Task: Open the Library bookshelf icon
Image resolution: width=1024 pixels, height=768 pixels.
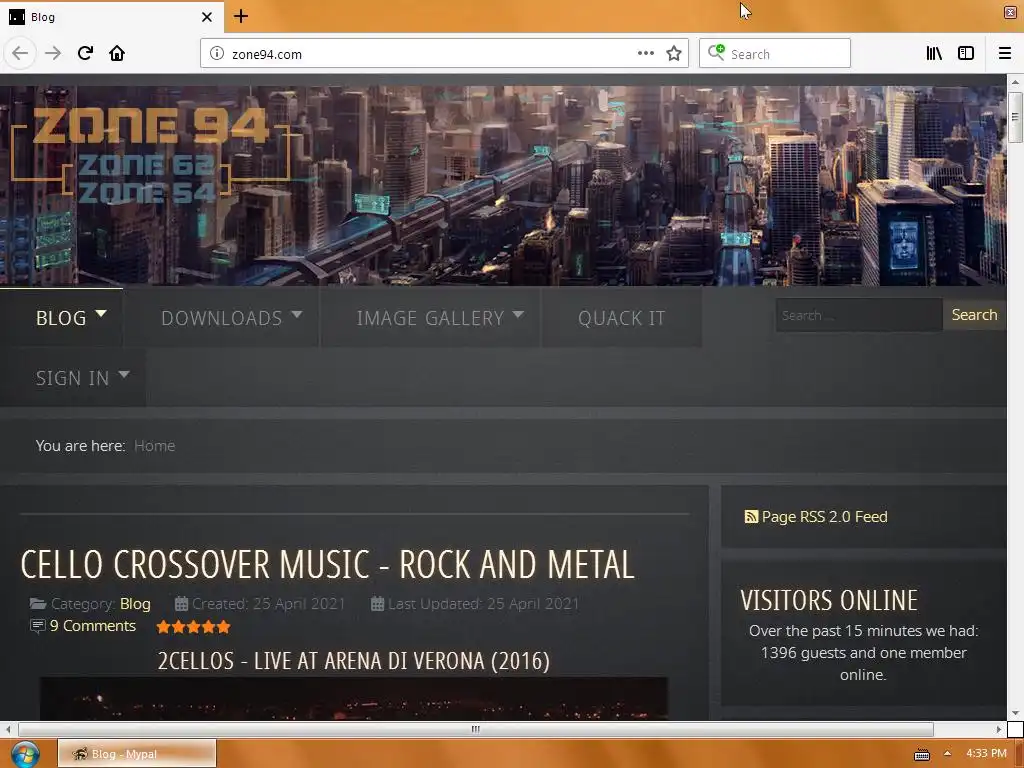Action: click(x=934, y=54)
